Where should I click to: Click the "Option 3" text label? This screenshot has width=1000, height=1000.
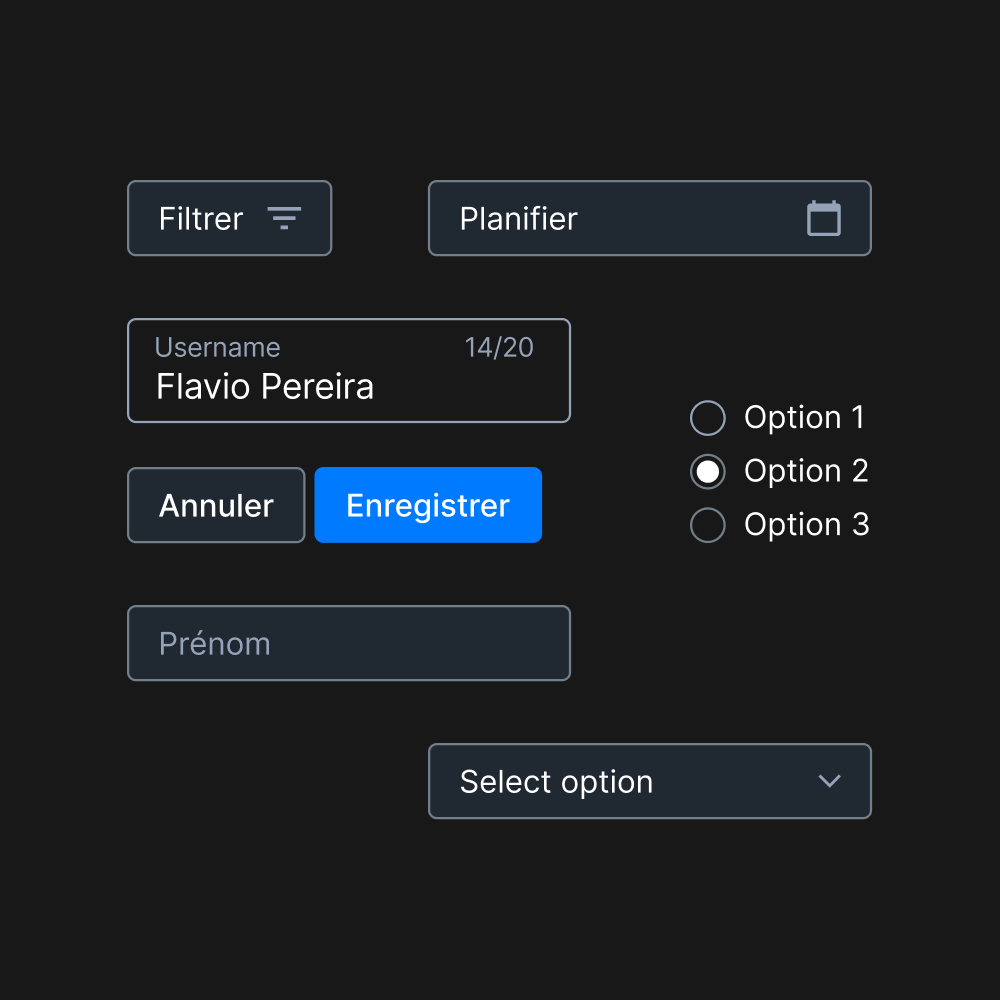click(806, 525)
